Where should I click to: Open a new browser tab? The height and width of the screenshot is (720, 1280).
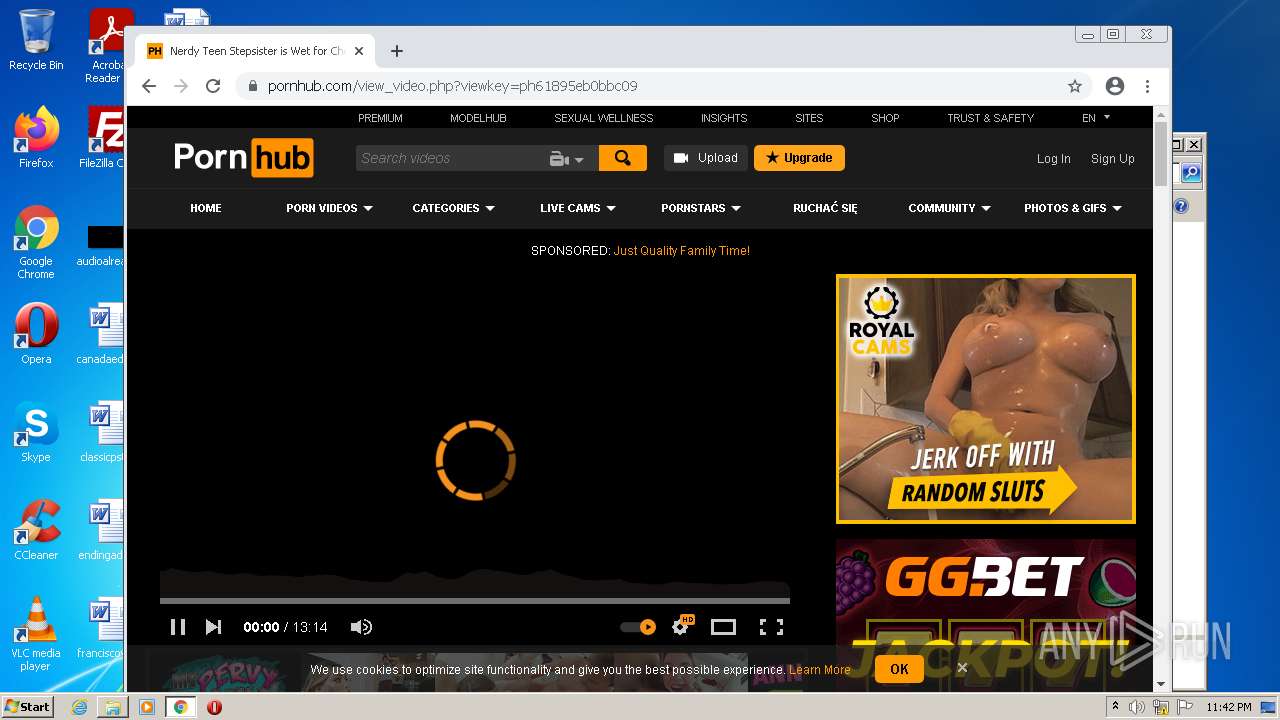pos(397,51)
